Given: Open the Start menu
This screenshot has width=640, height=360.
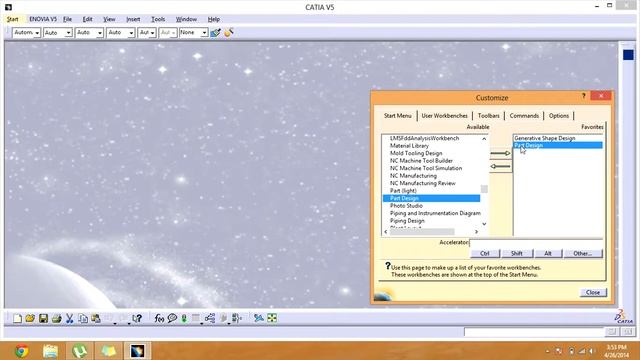Looking at the screenshot, I should [x=13, y=19].
